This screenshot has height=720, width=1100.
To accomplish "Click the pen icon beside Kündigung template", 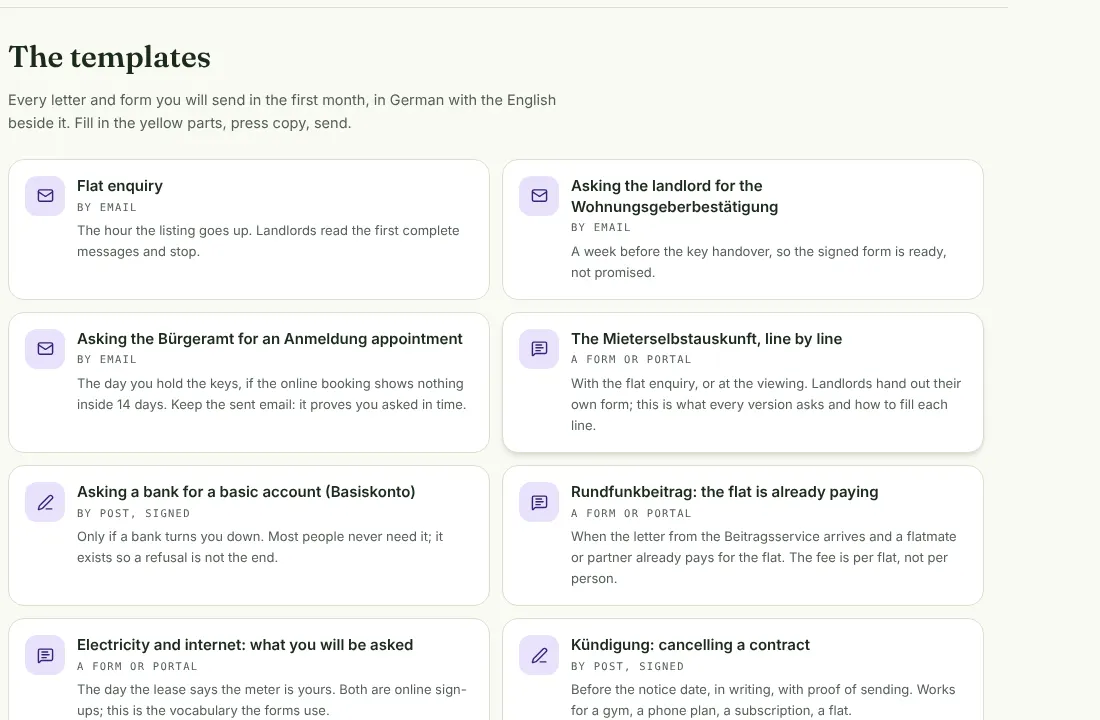I will tap(539, 655).
